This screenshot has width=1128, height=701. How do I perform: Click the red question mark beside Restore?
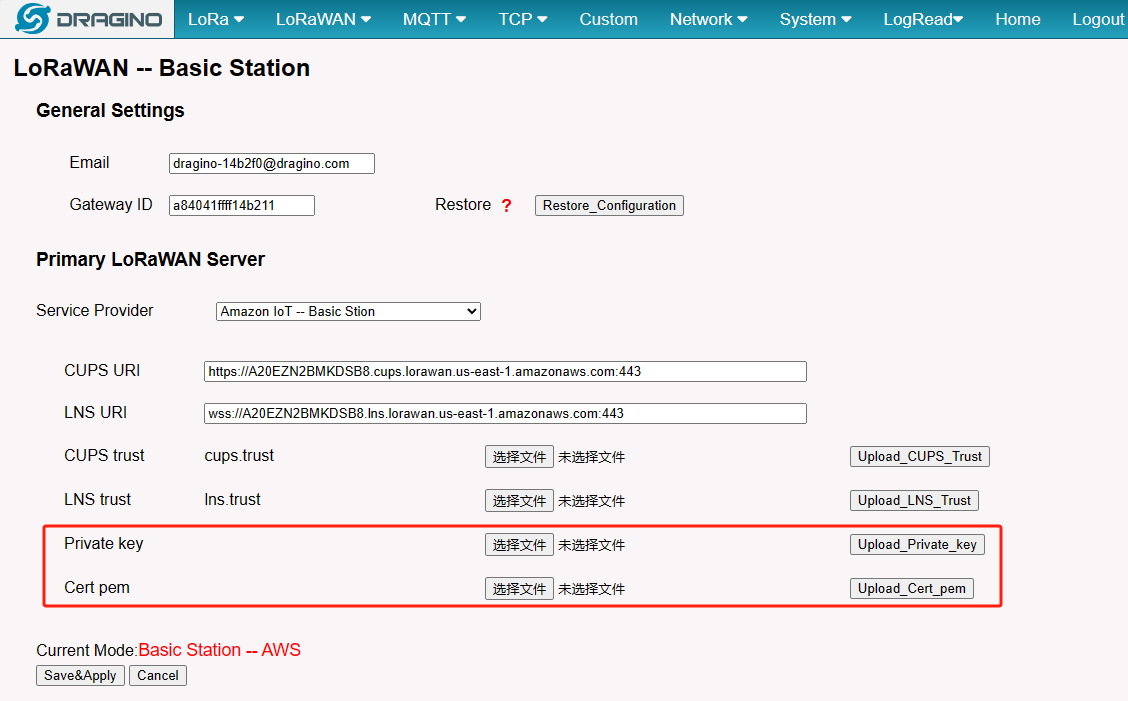506,206
